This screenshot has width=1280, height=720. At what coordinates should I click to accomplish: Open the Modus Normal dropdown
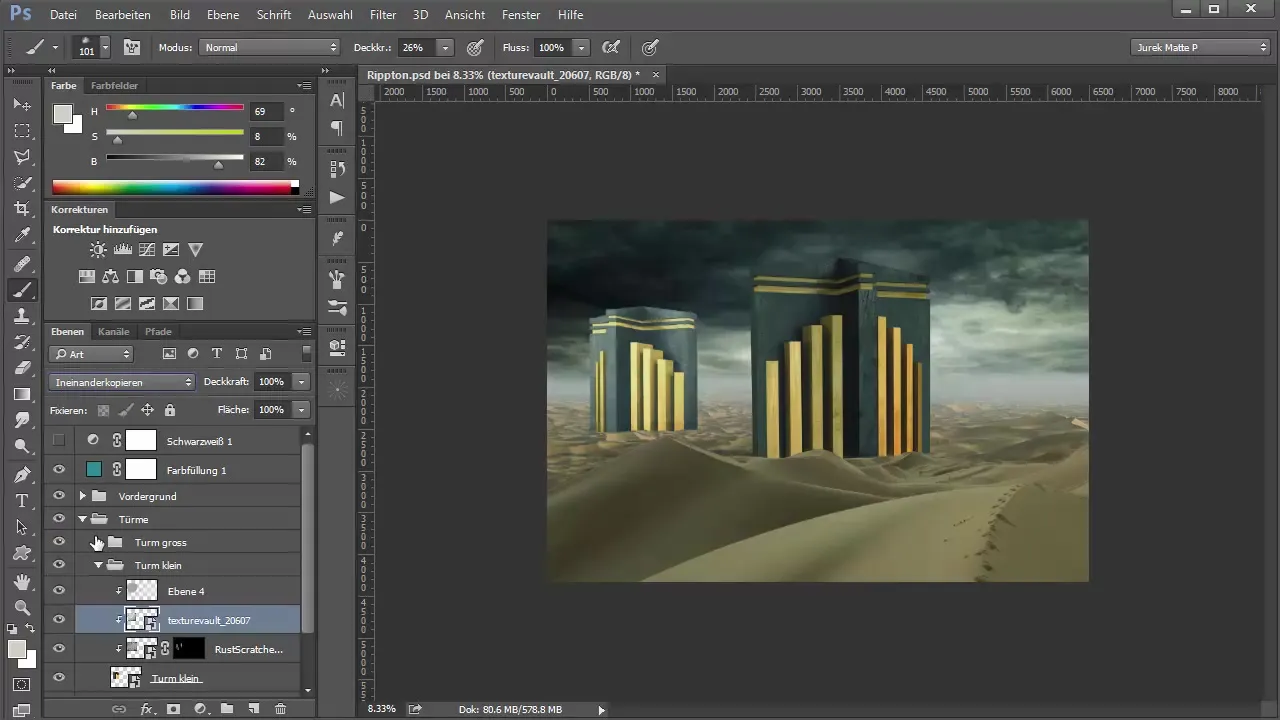point(269,47)
